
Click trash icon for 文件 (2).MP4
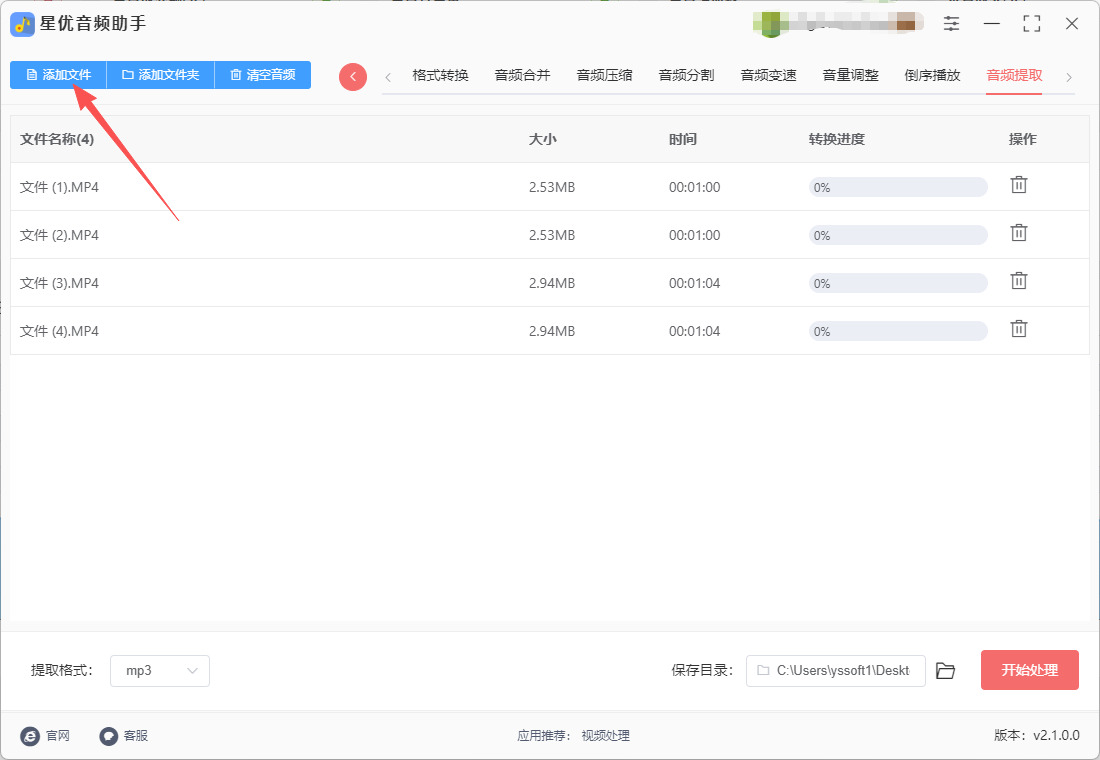click(x=1018, y=233)
